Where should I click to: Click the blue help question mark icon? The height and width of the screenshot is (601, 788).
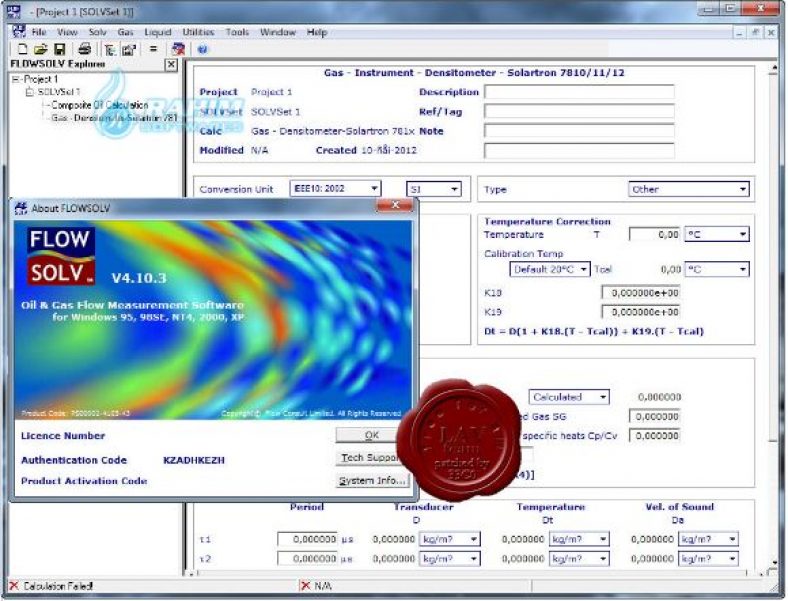(203, 49)
